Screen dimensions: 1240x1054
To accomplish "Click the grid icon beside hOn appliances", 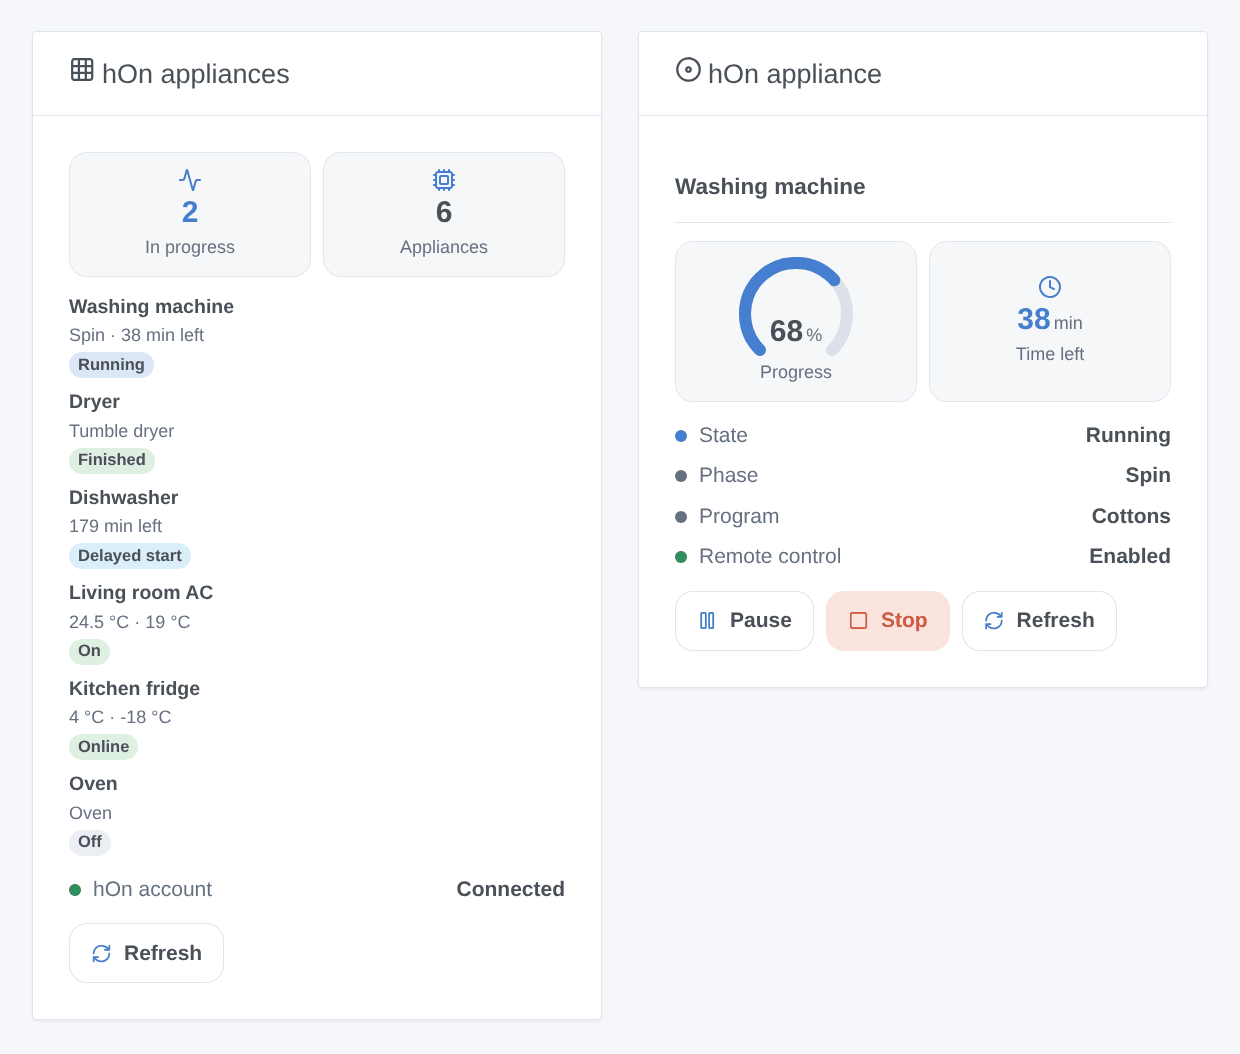I will click(x=82, y=69).
